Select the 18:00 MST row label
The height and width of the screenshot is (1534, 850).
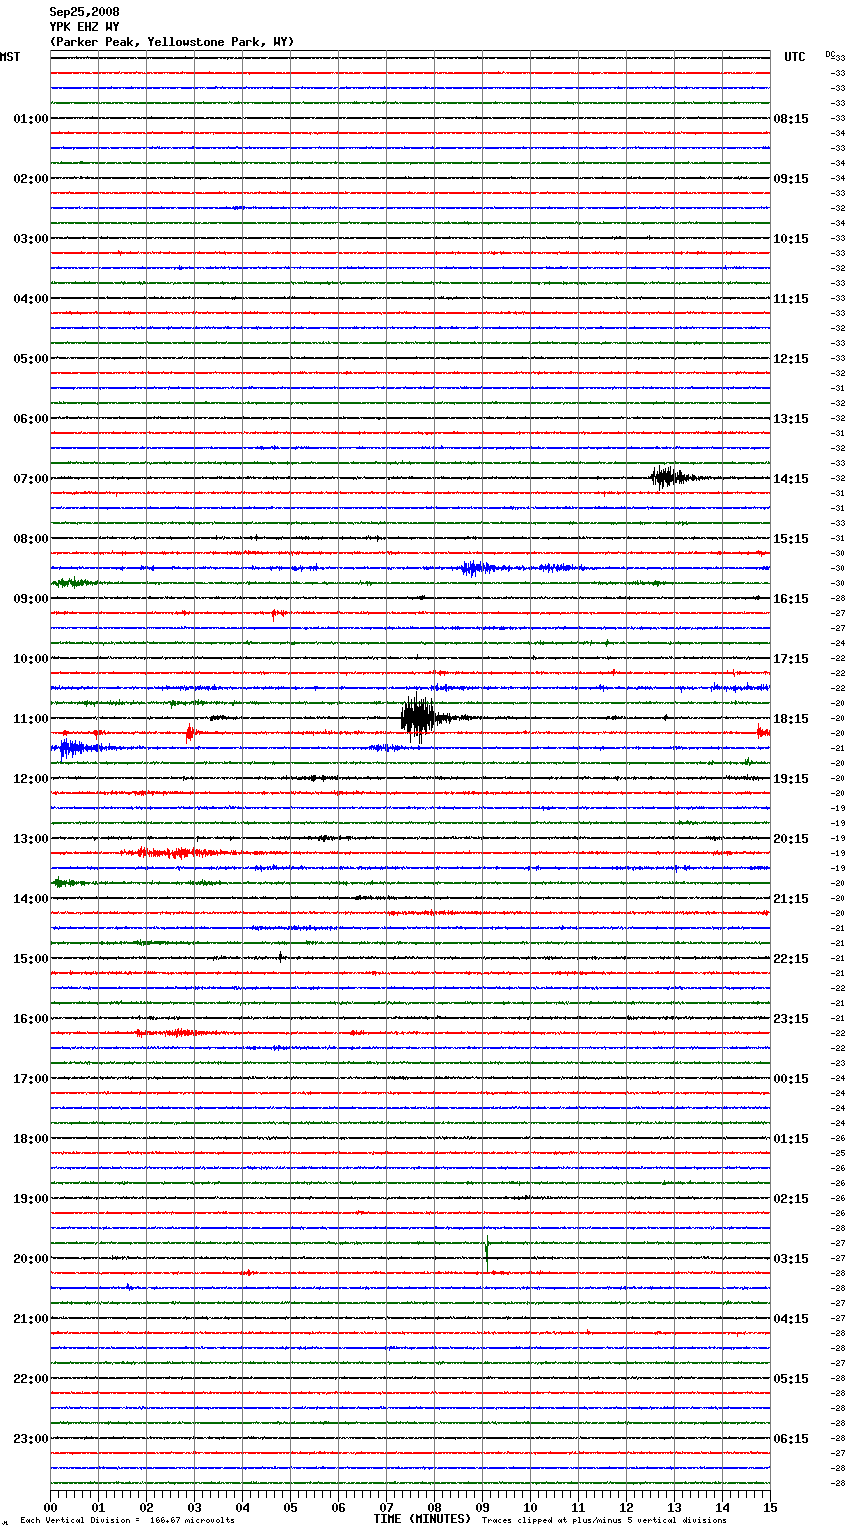pyautogui.click(x=30, y=1139)
